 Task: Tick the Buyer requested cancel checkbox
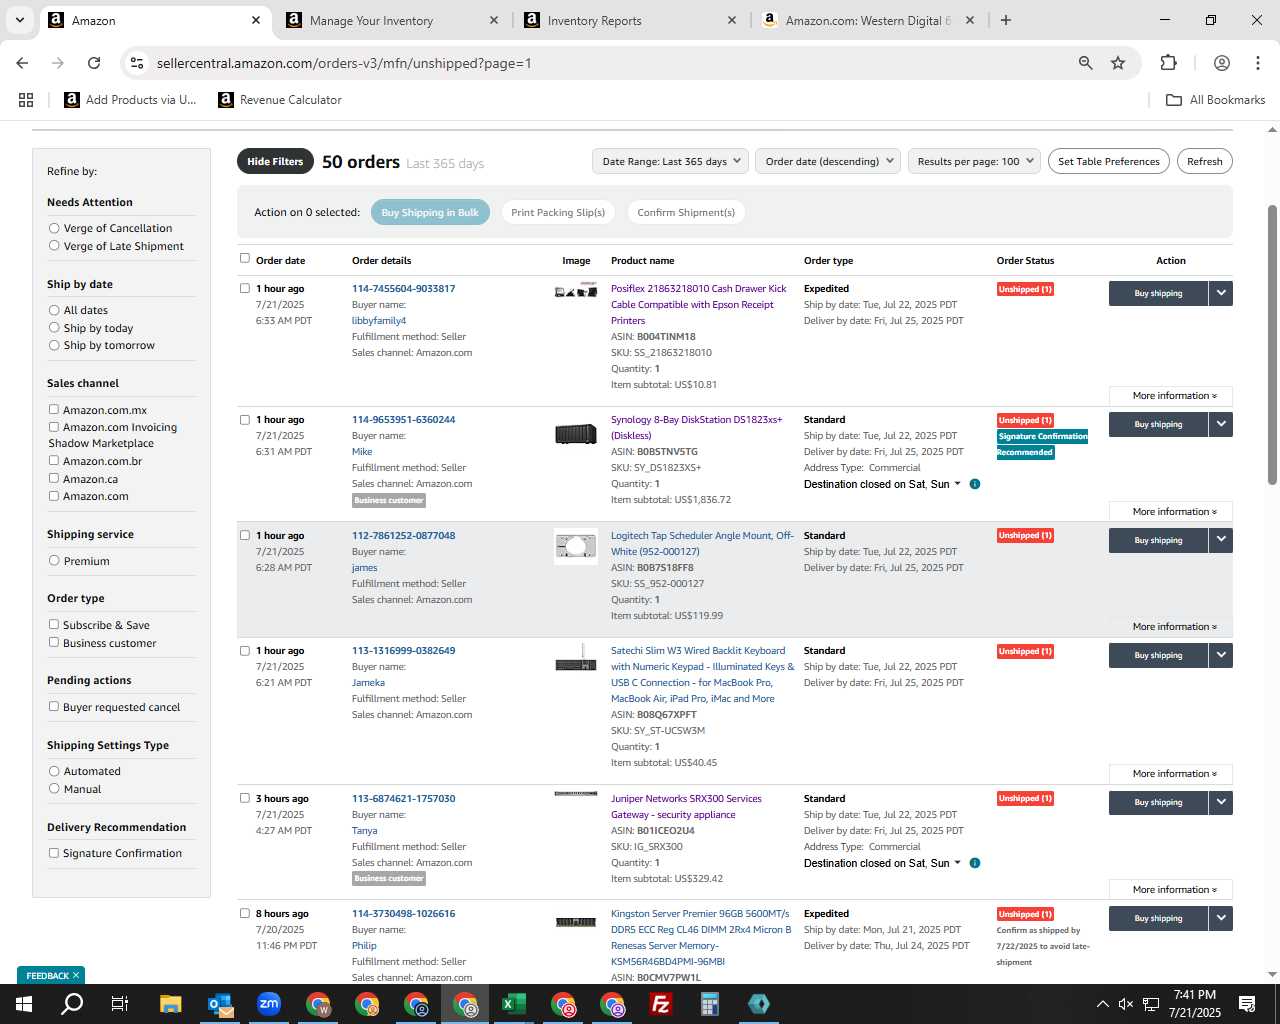(54, 707)
